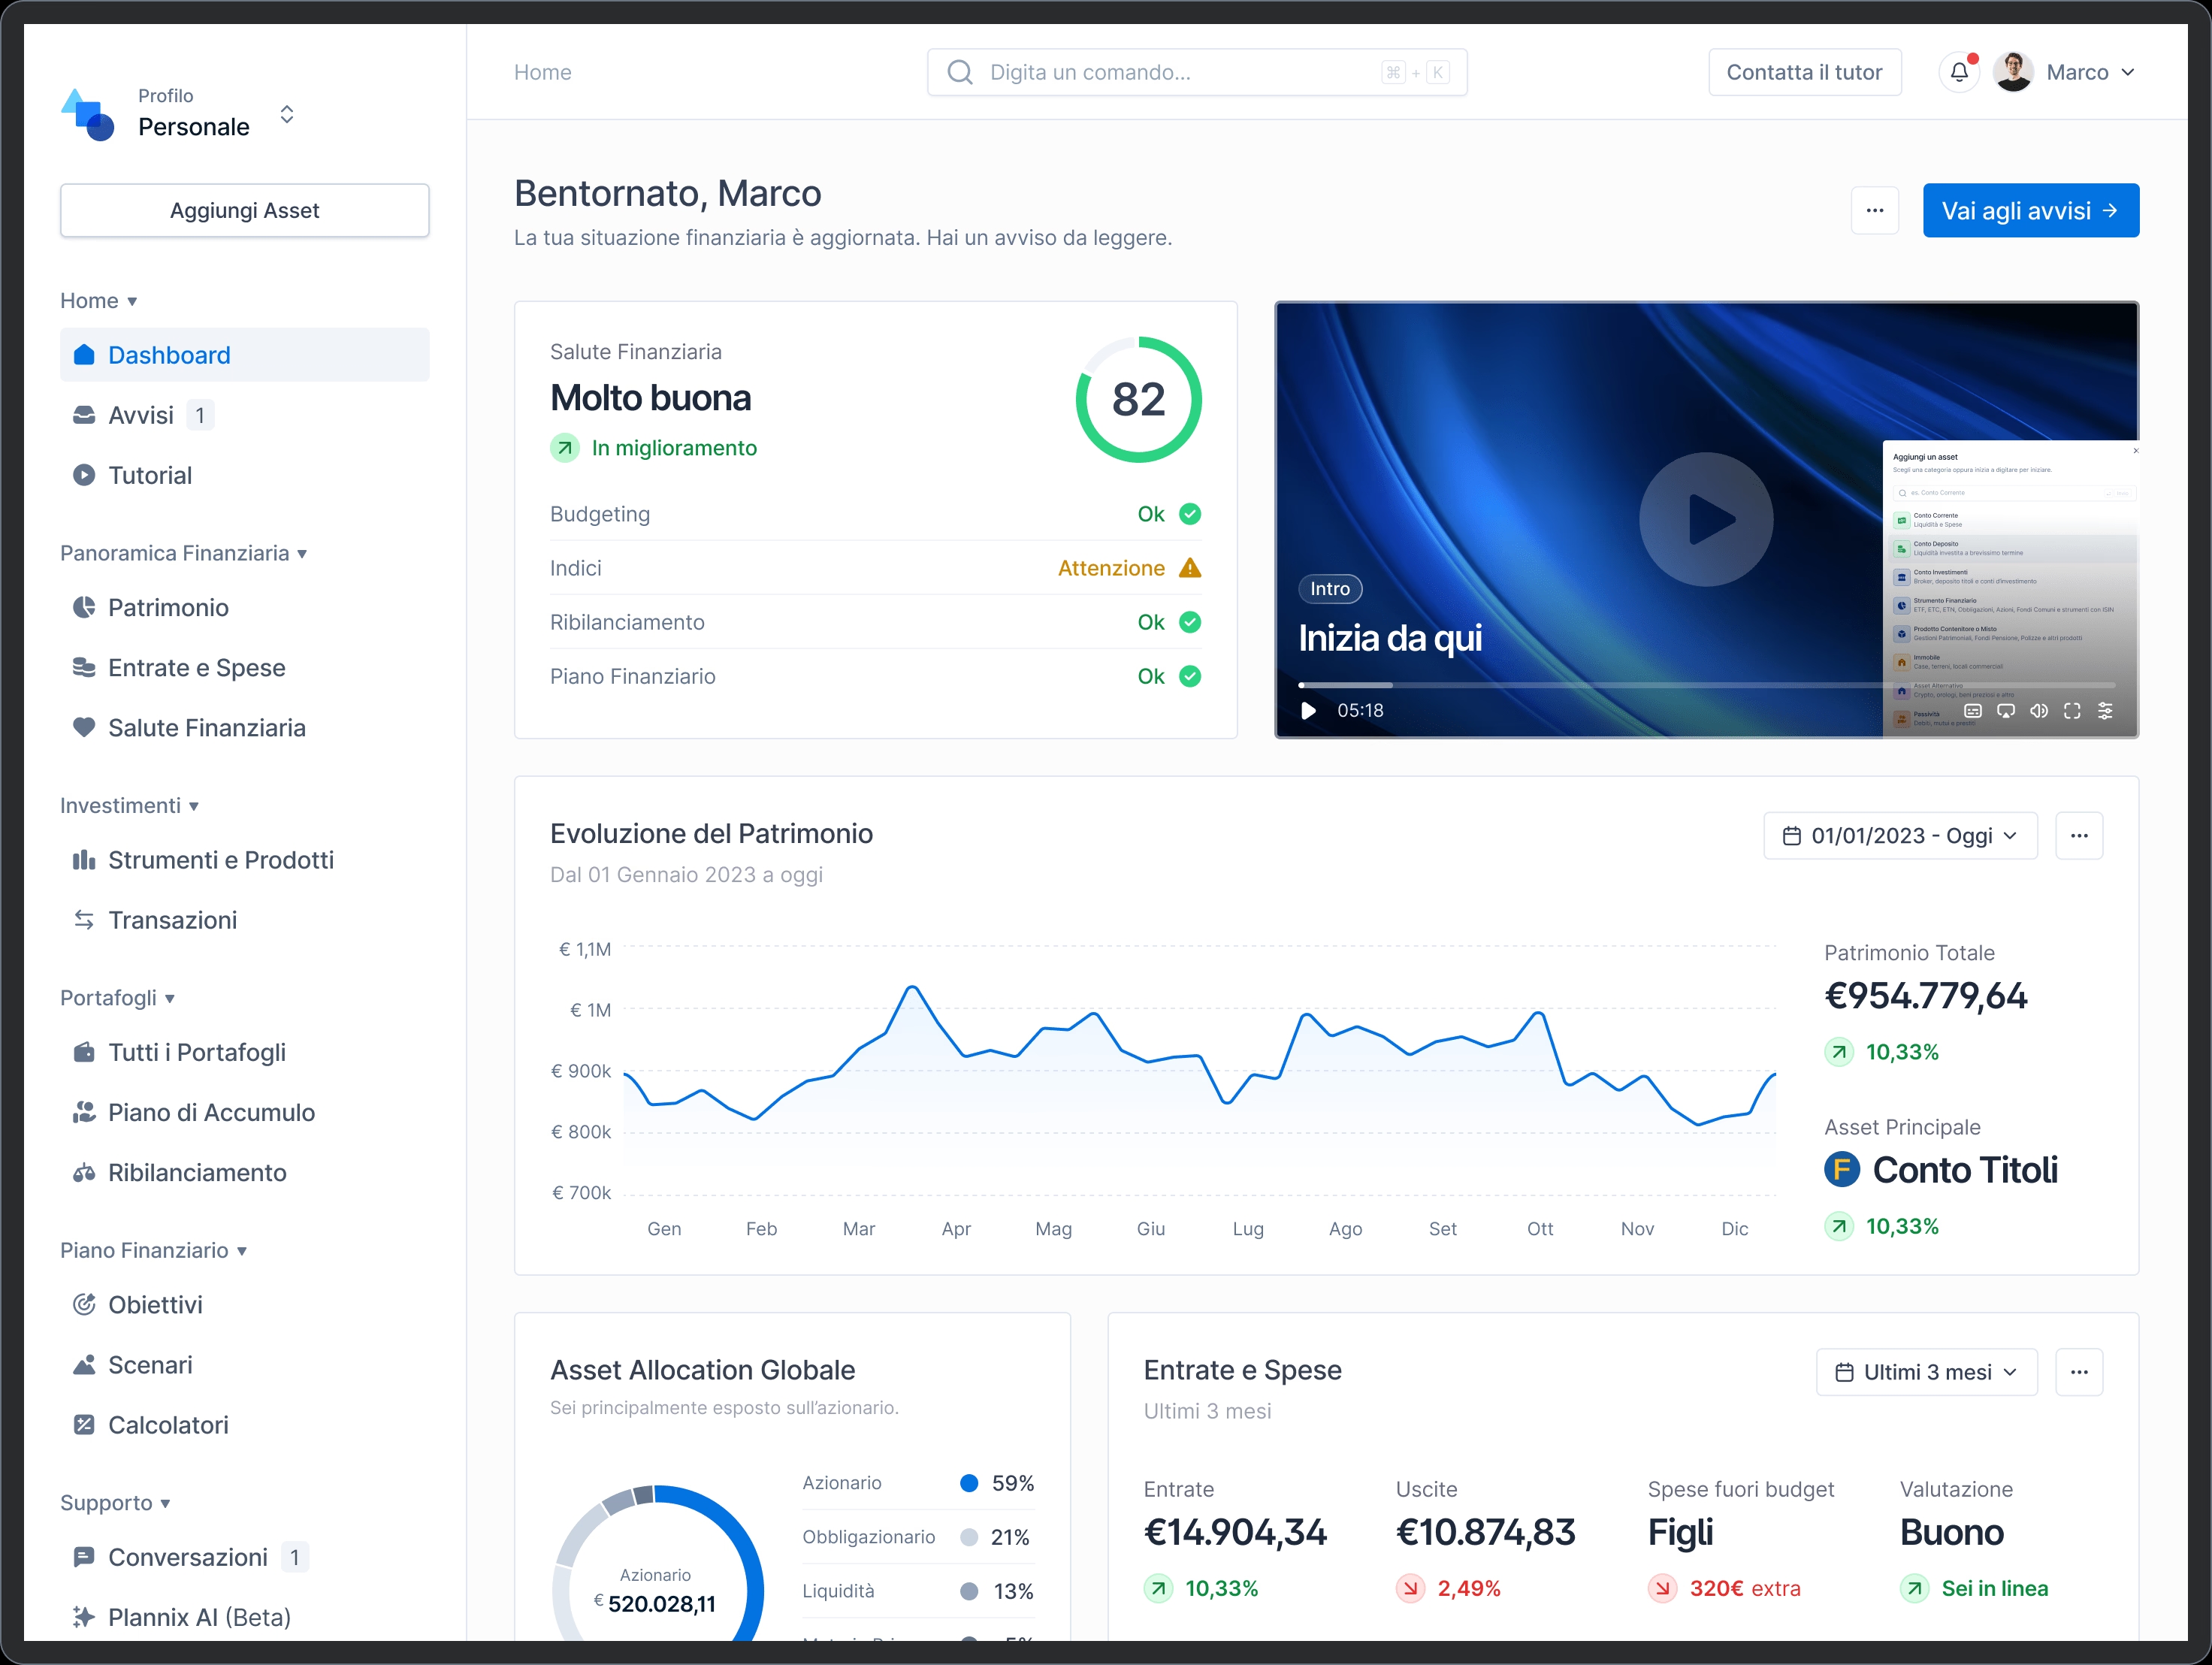Click Patrimonio Totale green arrow icon
Image resolution: width=2212 pixels, height=1665 pixels.
coord(1839,1052)
